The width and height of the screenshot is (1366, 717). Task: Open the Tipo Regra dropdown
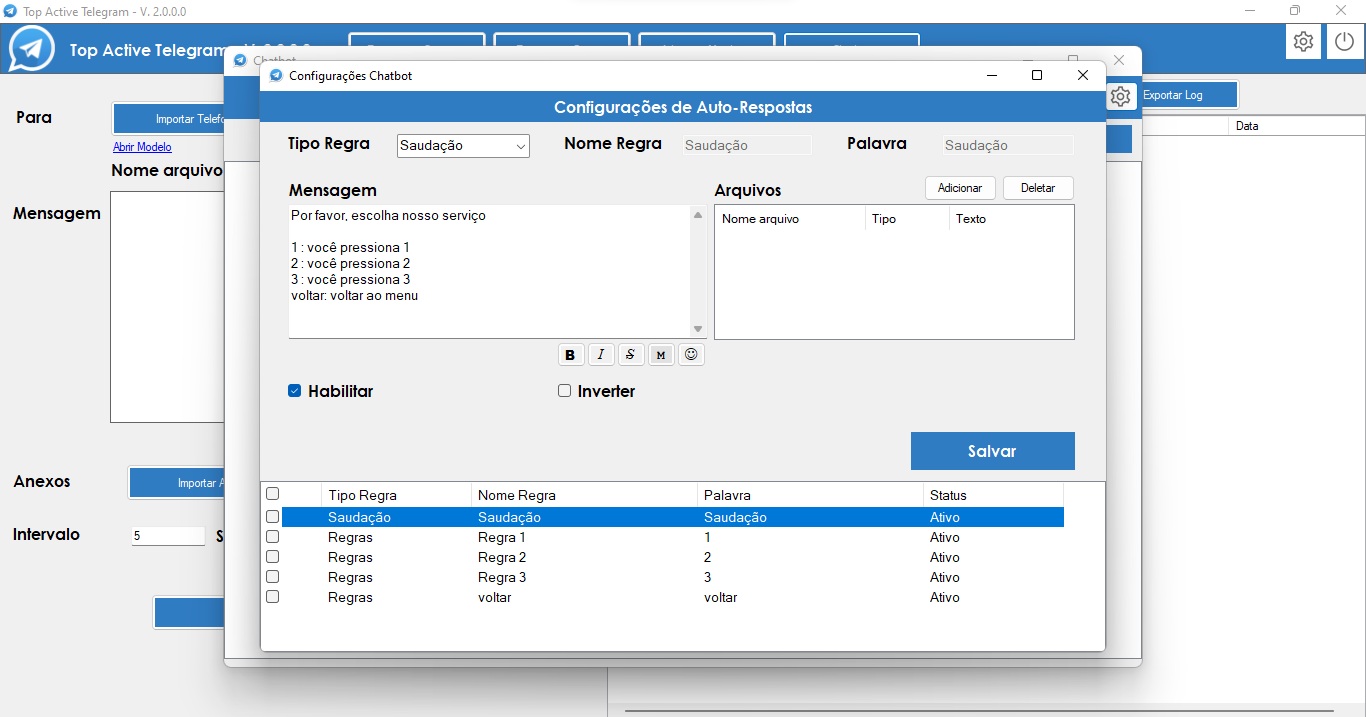click(x=463, y=146)
